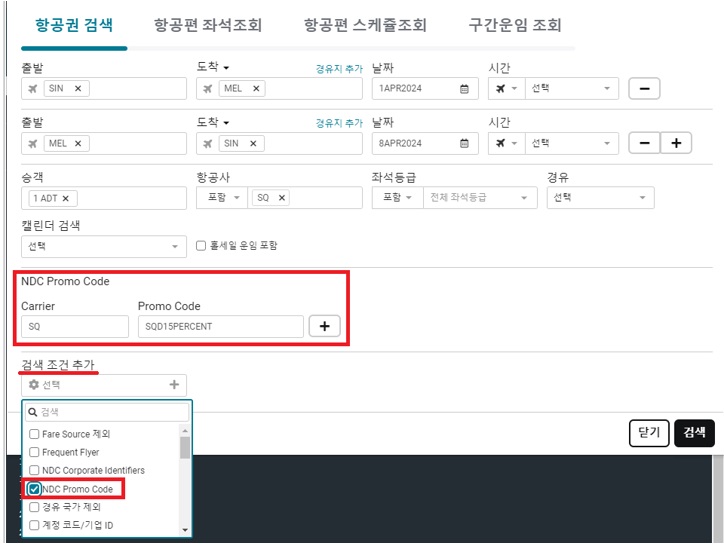This screenshot has width=724, height=545.
Task: Check the 경유 국가 제외 option
Action: [x=34, y=507]
